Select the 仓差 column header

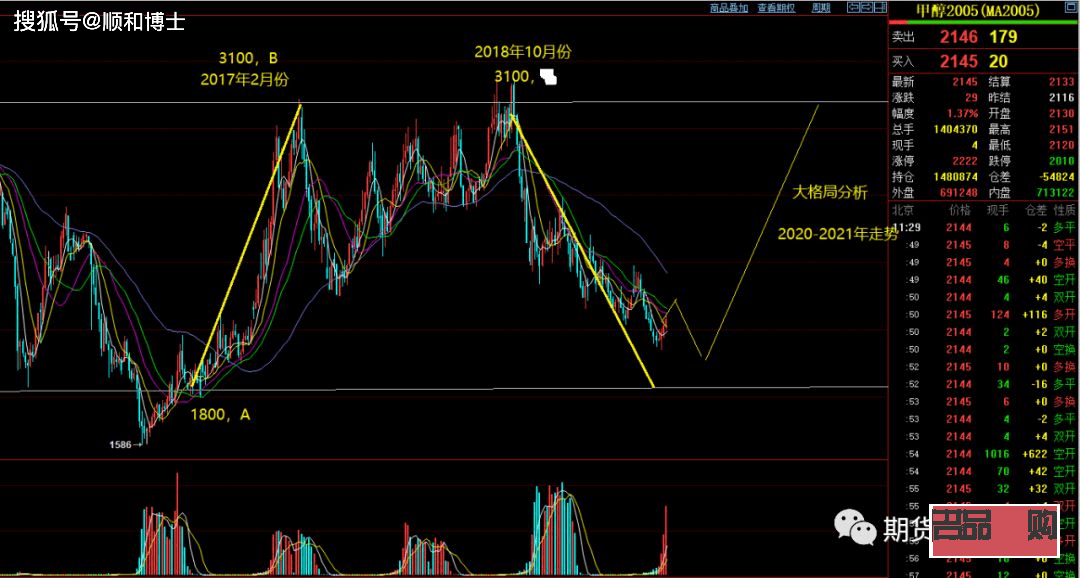coord(1033,211)
